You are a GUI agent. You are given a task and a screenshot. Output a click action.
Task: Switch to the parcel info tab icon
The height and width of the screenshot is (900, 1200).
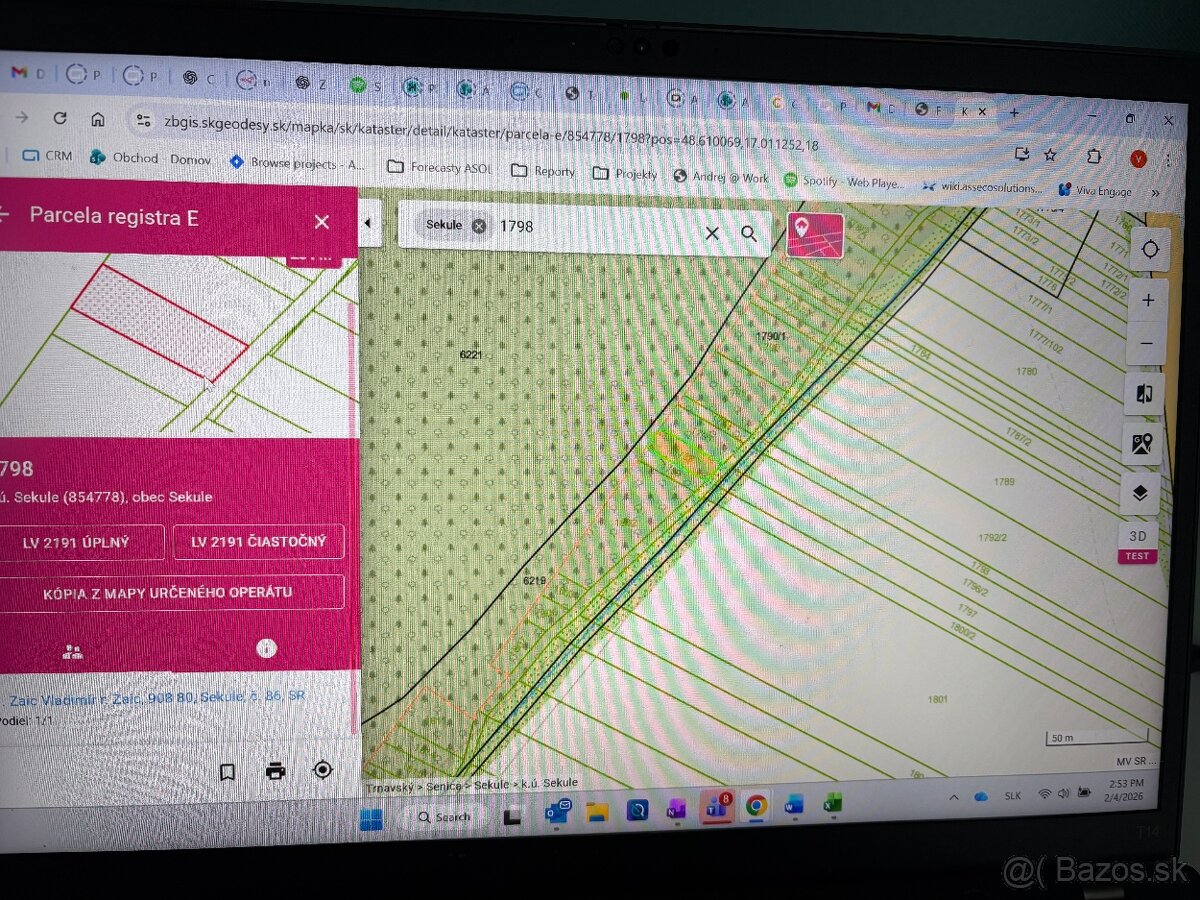(x=266, y=648)
